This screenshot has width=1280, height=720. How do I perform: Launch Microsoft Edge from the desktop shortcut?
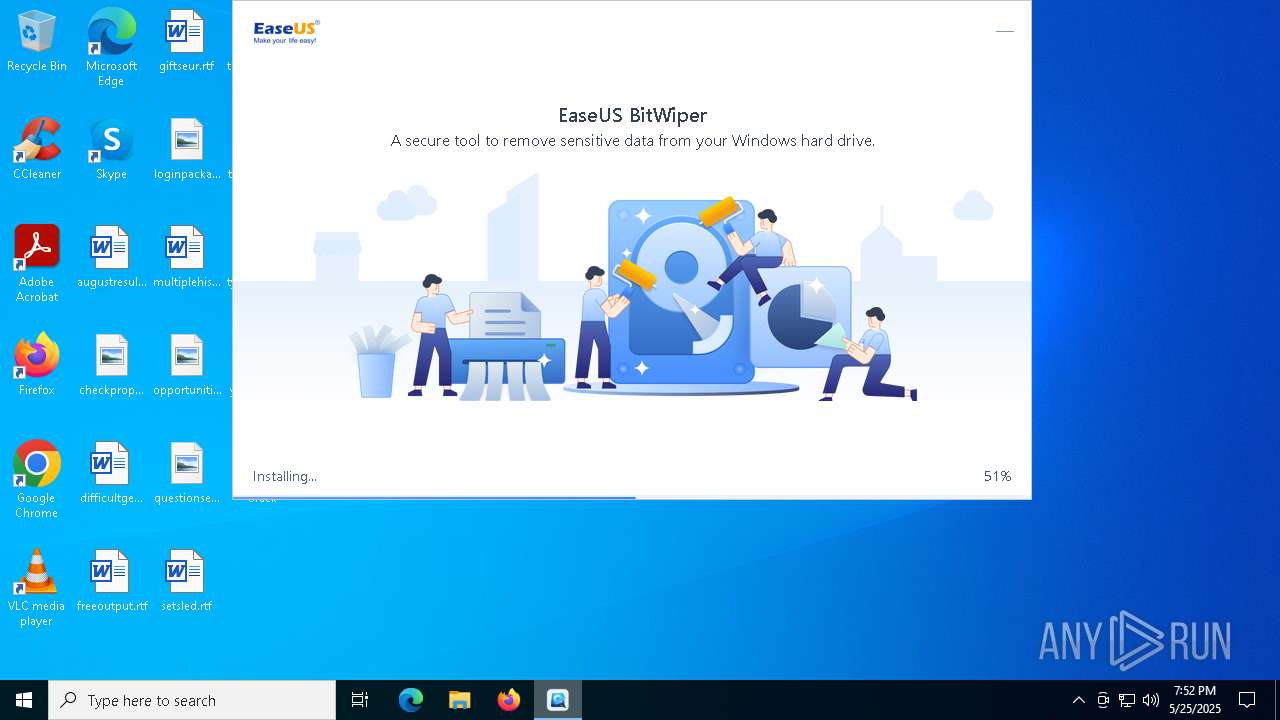coord(111,48)
